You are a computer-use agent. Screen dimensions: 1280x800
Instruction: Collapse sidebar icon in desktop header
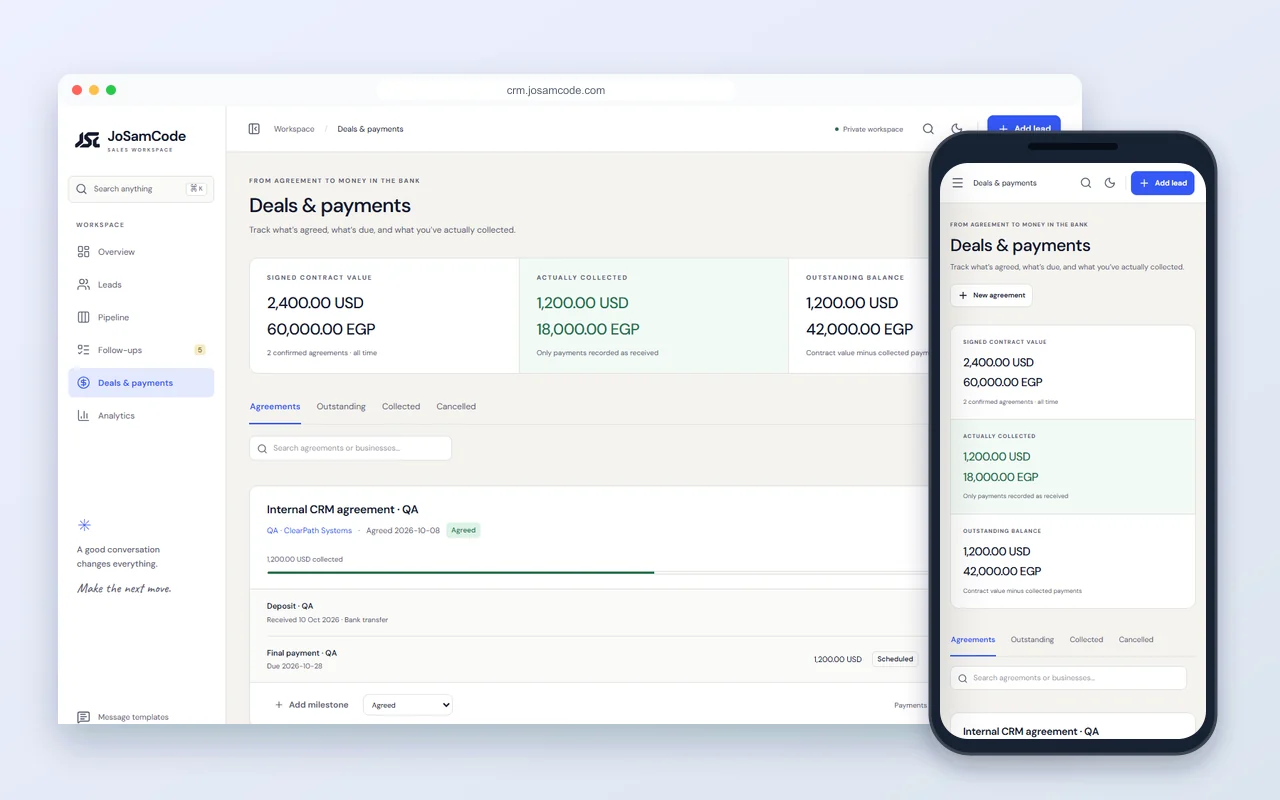pos(254,129)
